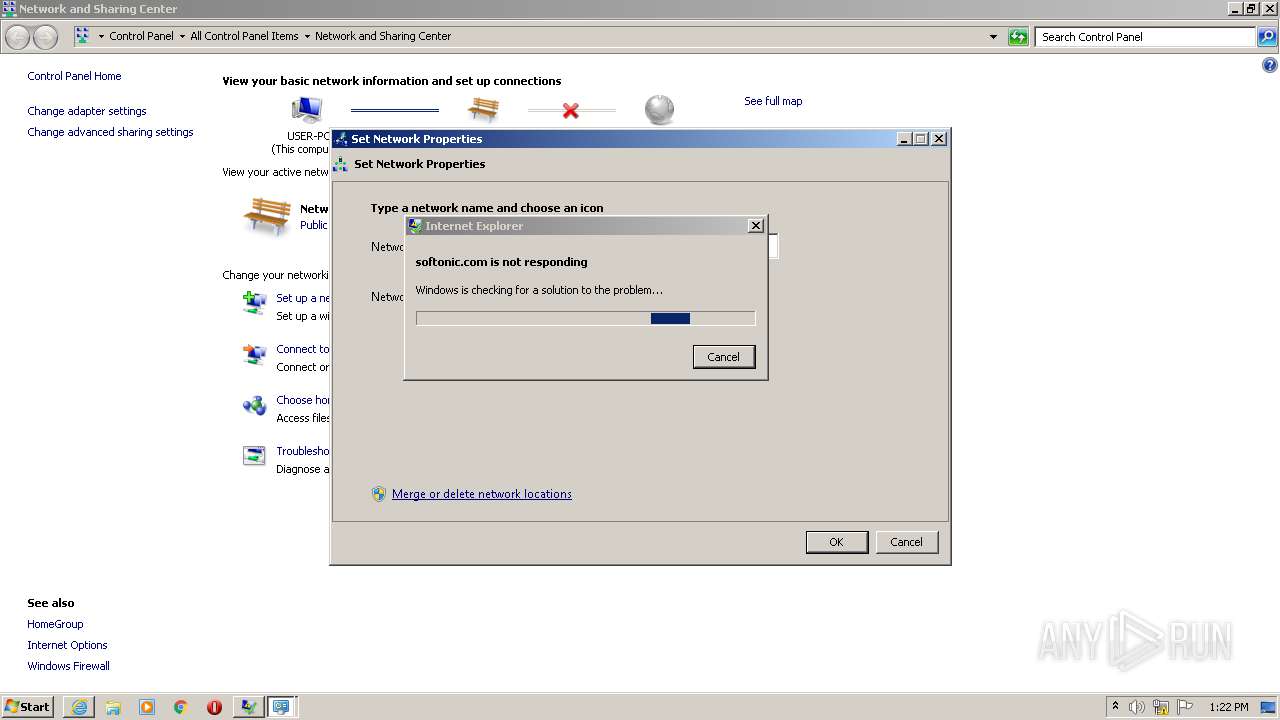Open Change adapter settings
Image resolution: width=1280 pixels, height=720 pixels.
tap(87, 111)
